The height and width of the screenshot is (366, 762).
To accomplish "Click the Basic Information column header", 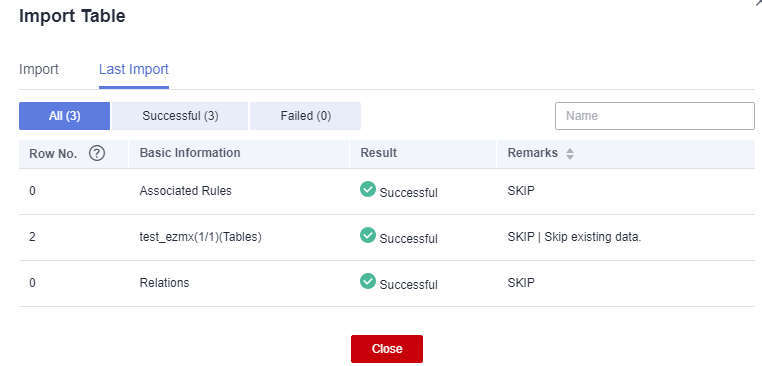I will pos(190,153).
